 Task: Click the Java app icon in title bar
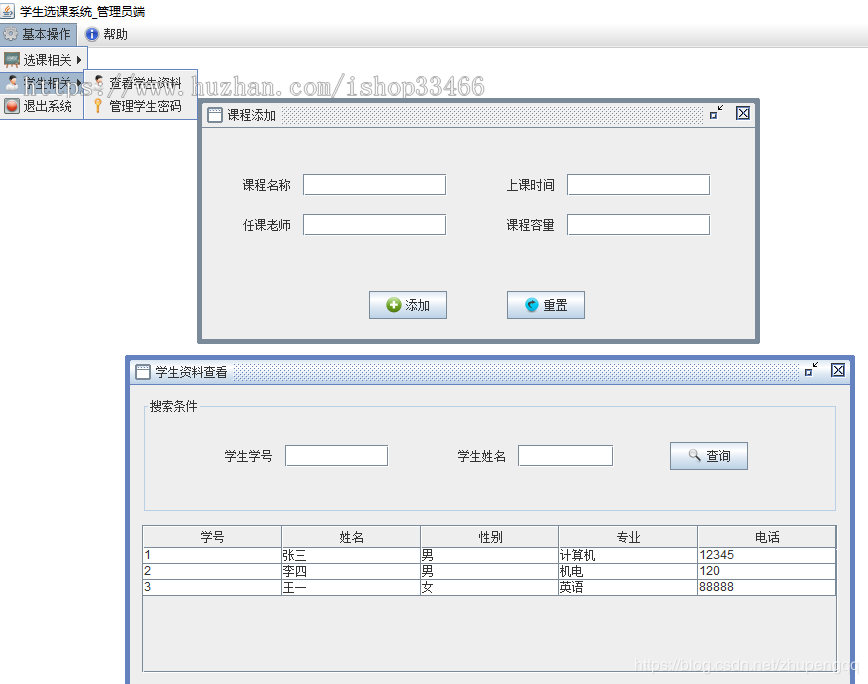point(8,11)
